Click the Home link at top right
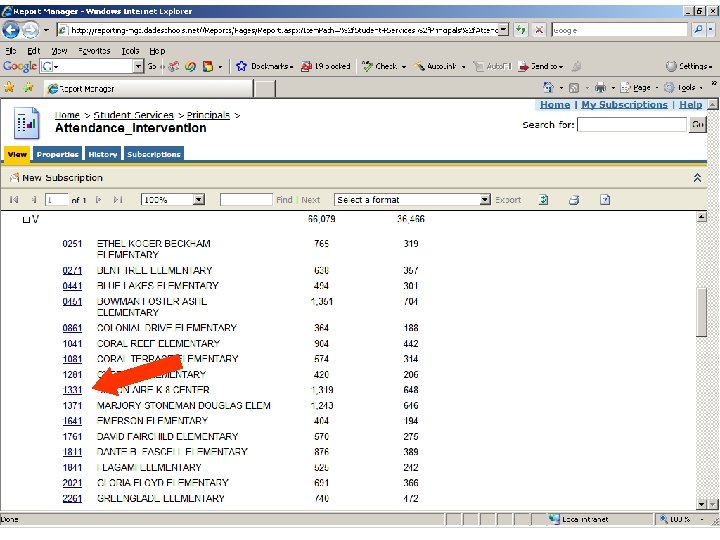 pos(555,105)
